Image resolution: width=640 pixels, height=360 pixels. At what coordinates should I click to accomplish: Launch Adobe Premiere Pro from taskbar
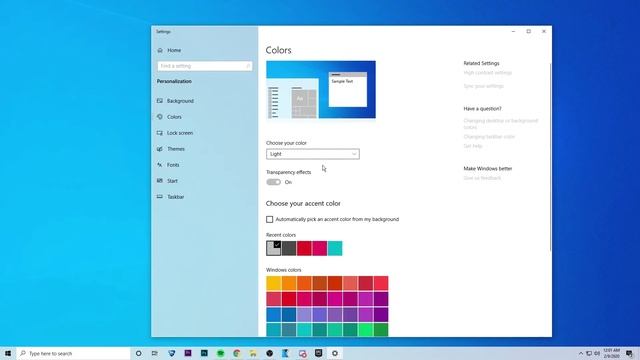tap(188, 353)
